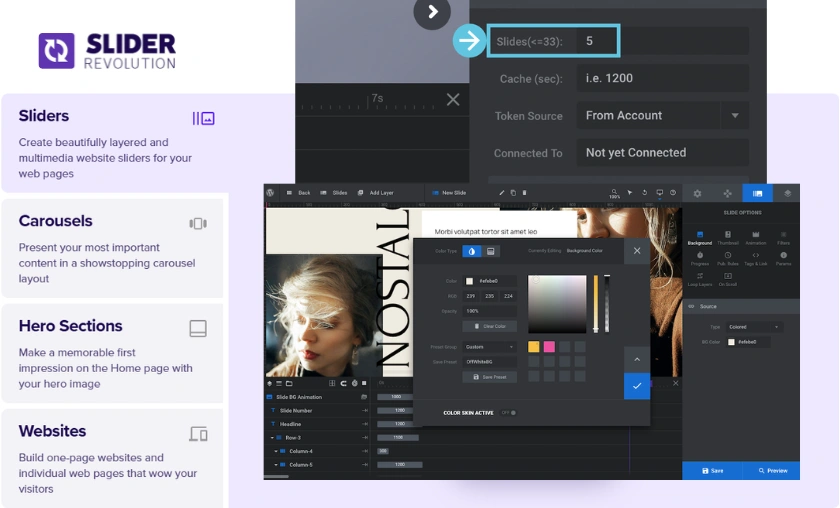Open the layer options tab

click(x=787, y=193)
